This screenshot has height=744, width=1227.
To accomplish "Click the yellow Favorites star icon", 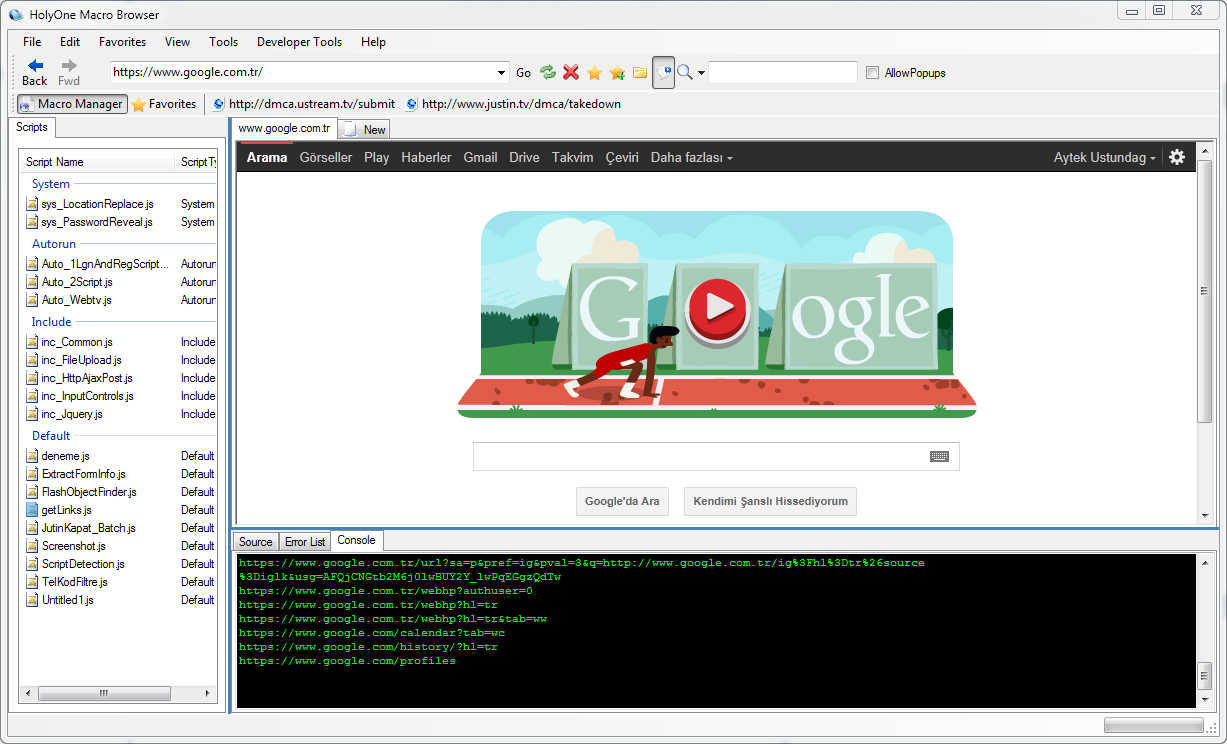I will click(594, 72).
